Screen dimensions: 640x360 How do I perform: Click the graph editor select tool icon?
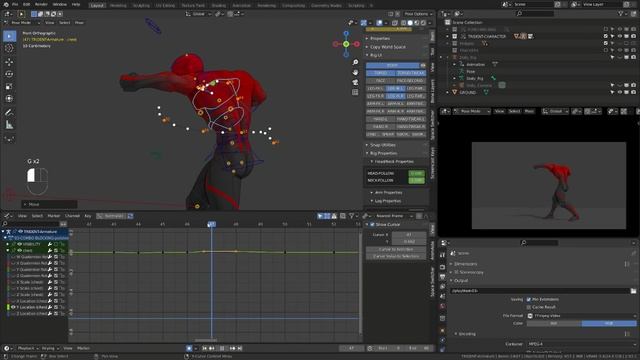pos(320,216)
